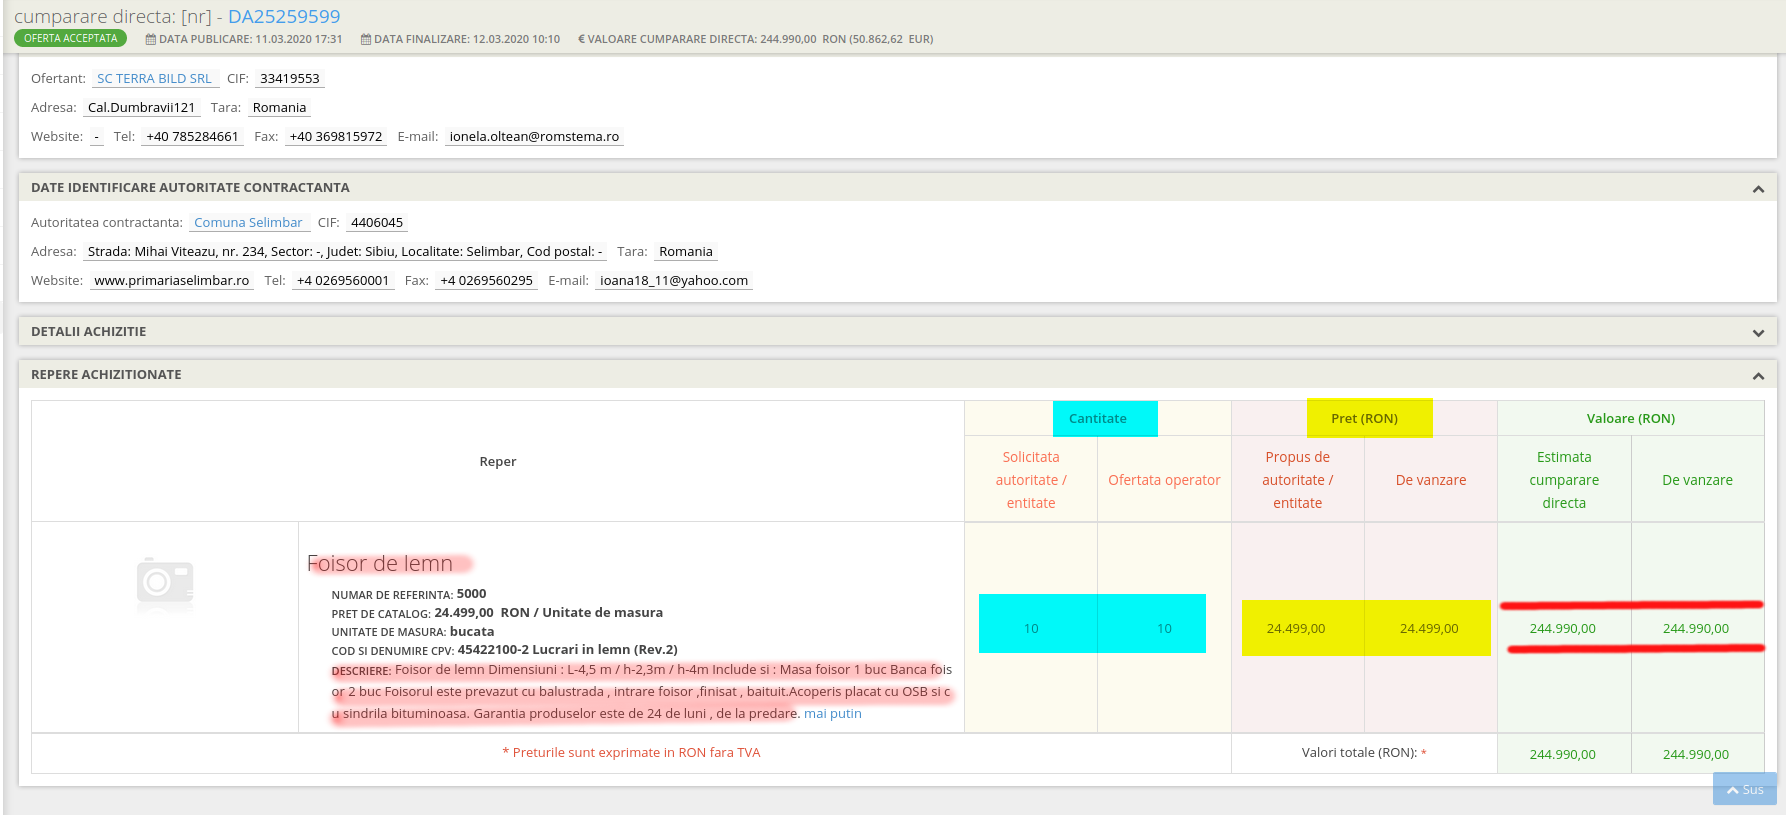
Task: Click quantity 10 under Solicitata autoritate
Action: point(1031,628)
